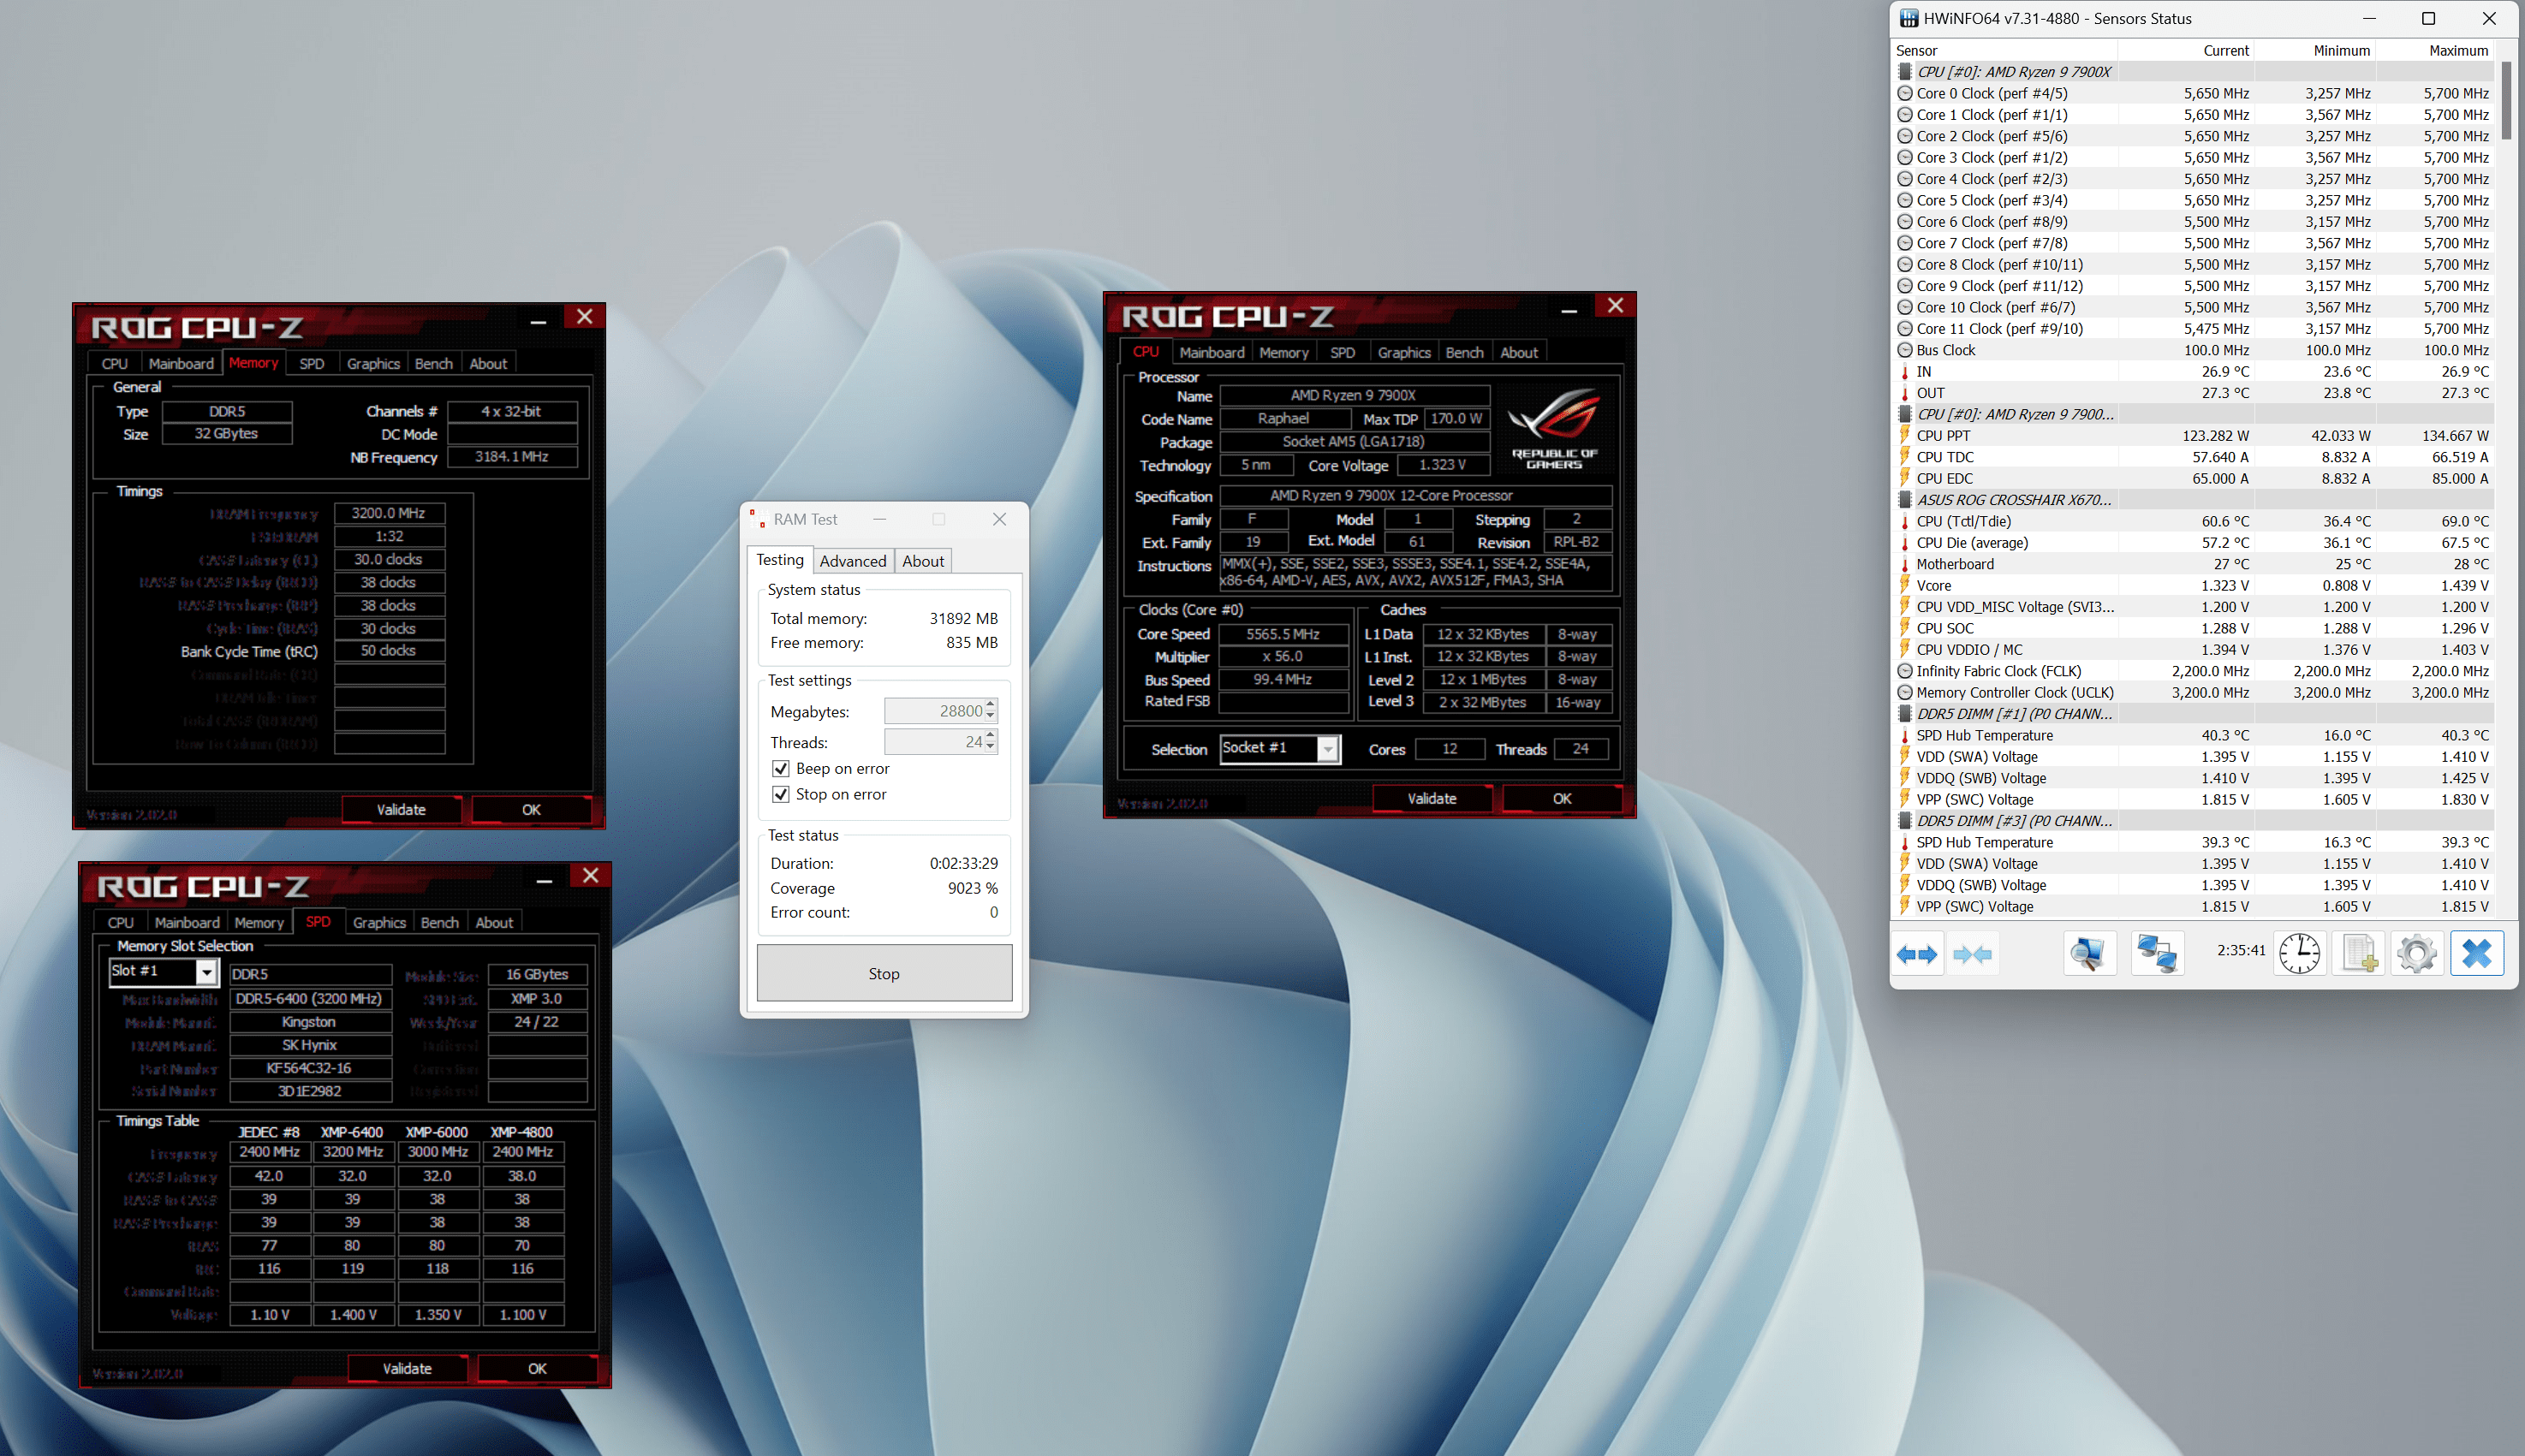Viewport: 2525px width, 1456px height.
Task: Click the Megabytes input field
Action: 934,711
